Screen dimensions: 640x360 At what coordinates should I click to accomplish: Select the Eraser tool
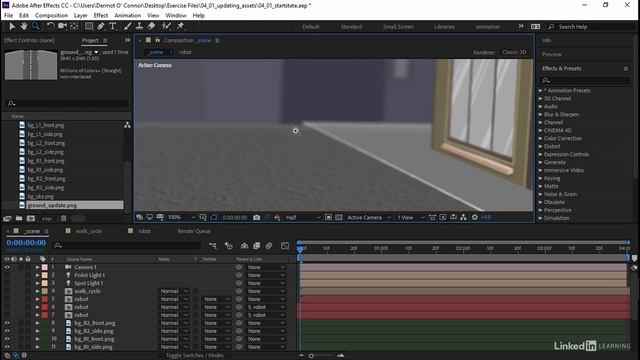point(151,27)
